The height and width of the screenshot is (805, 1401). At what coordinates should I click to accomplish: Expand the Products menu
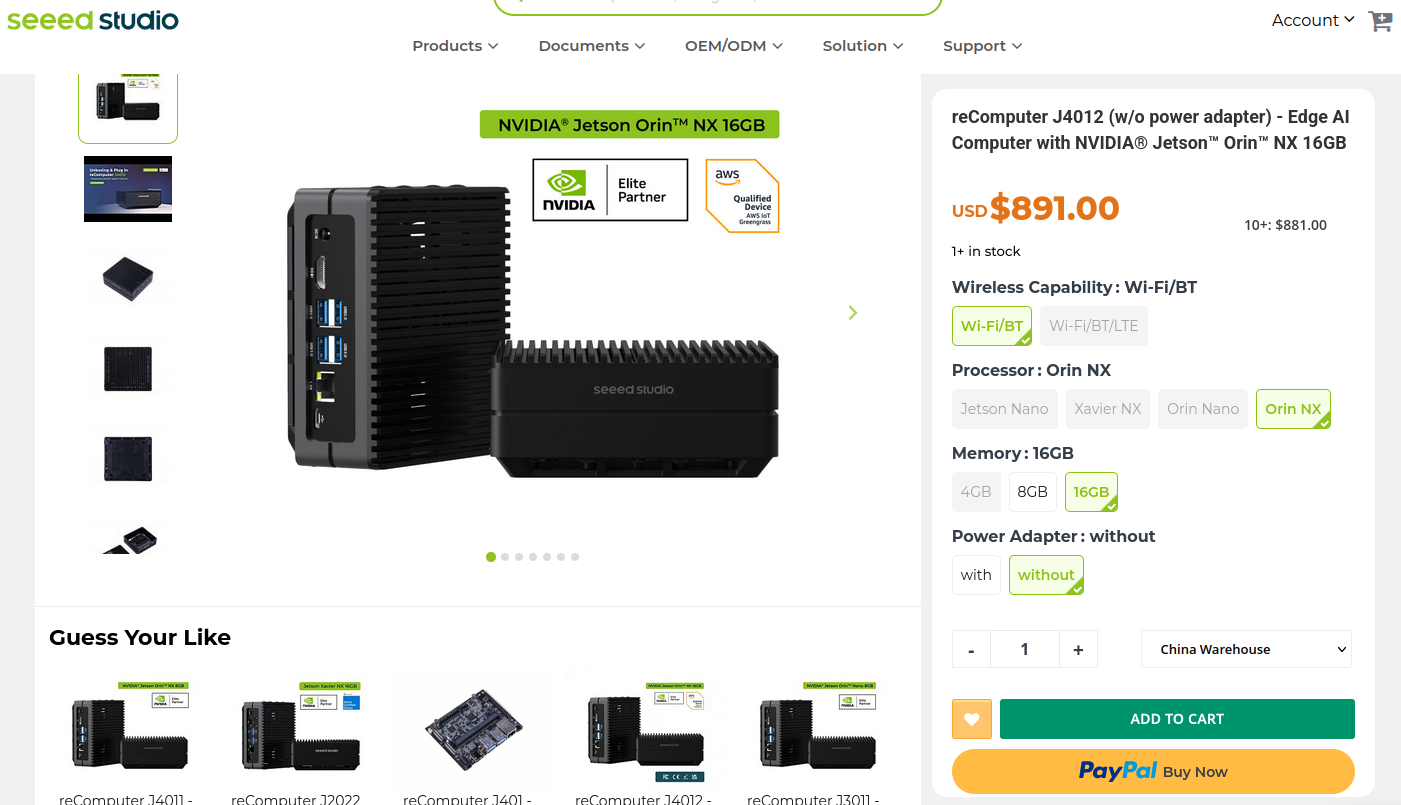click(x=455, y=46)
